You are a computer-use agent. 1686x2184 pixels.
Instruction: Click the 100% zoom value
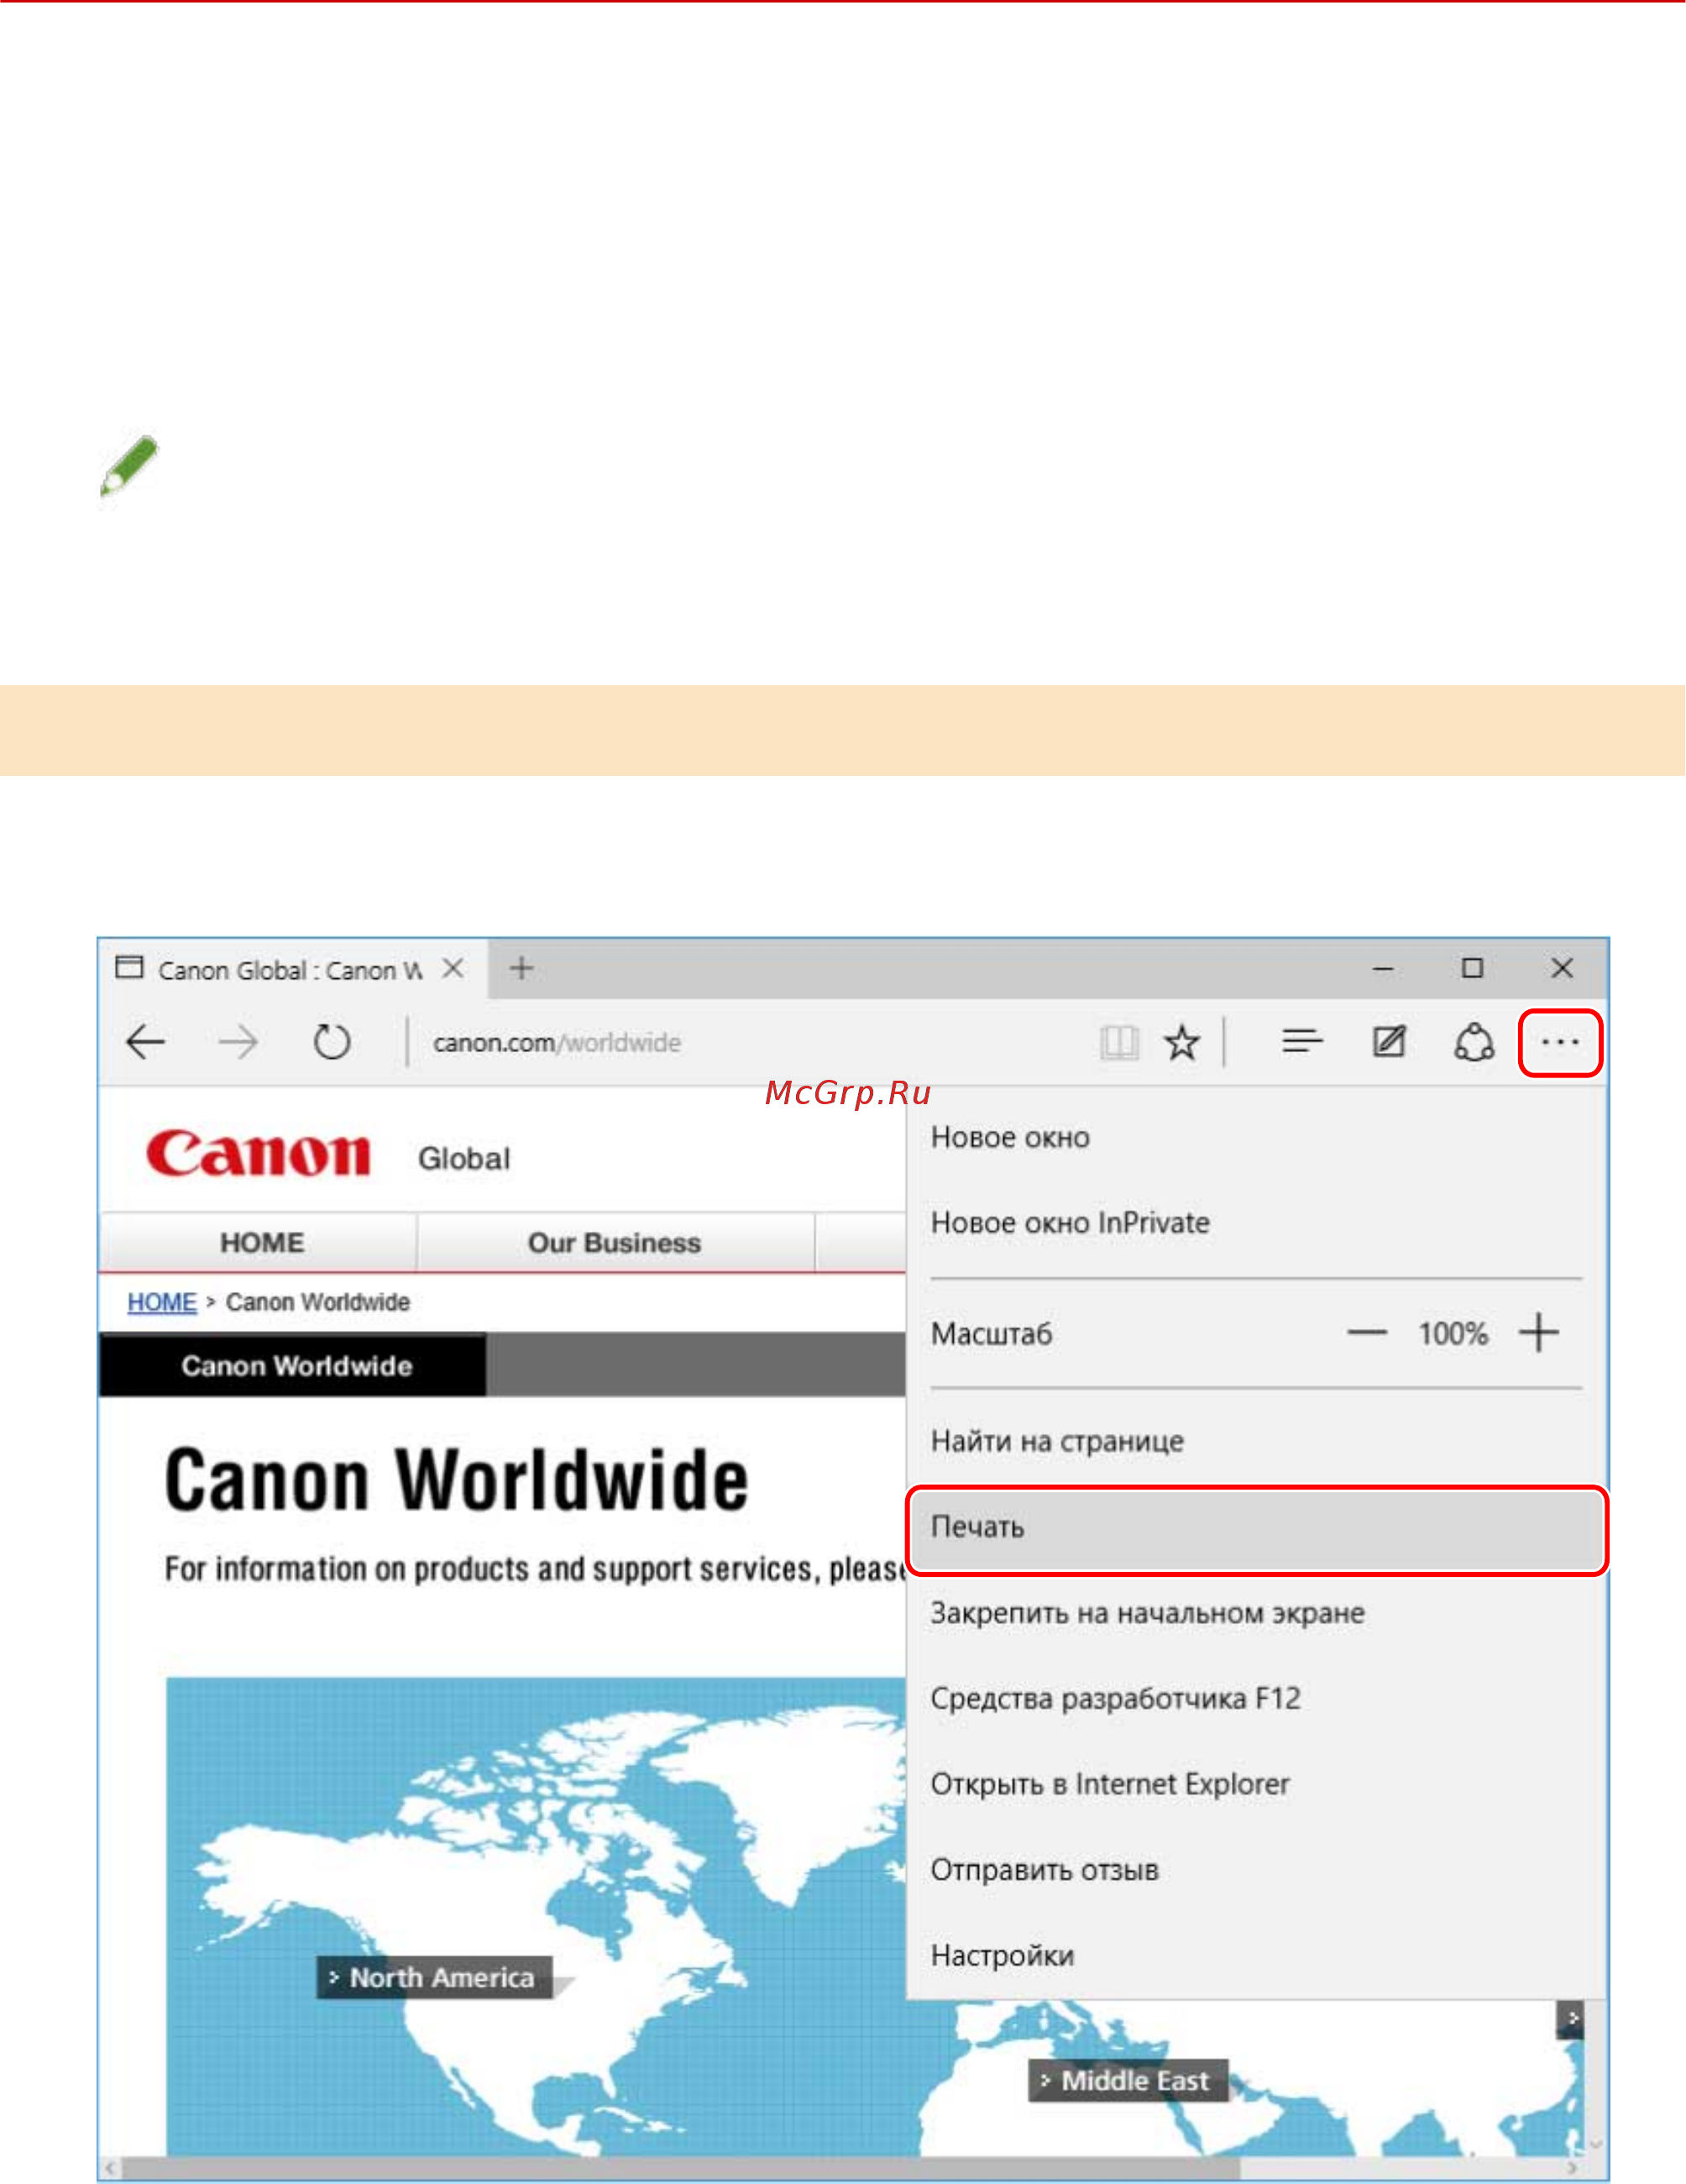pyautogui.click(x=1453, y=1333)
